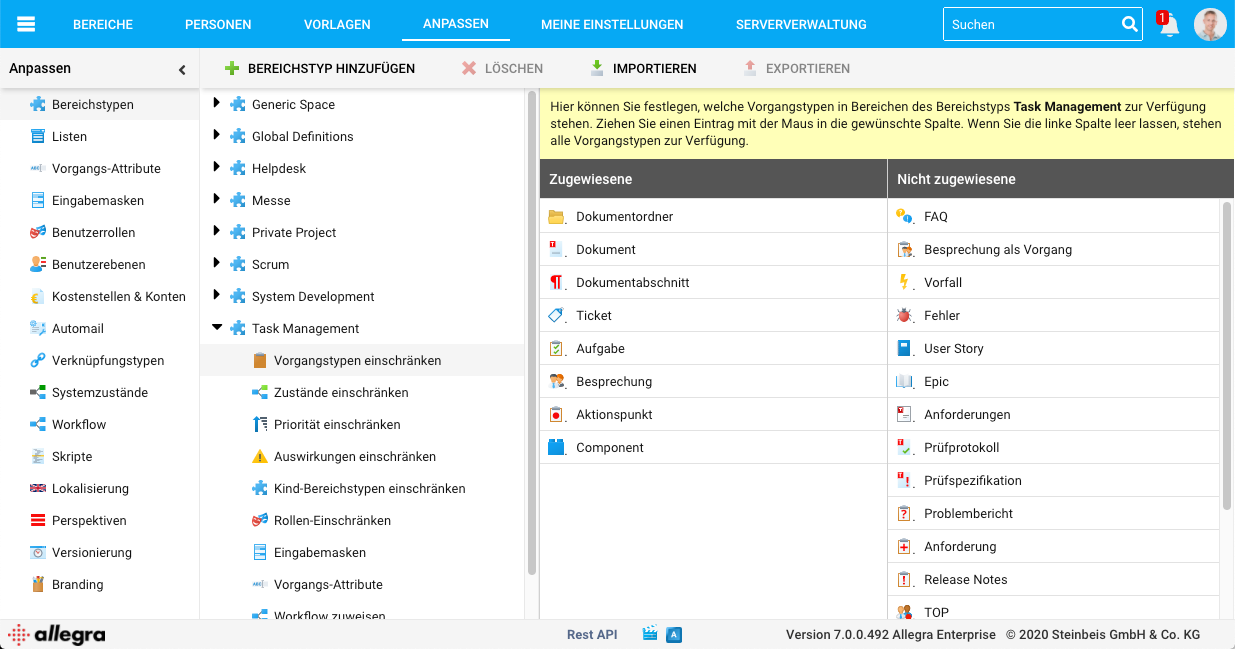Viewport: 1235px width, 649px height.
Task: Click the User Story book icon
Action: click(904, 348)
